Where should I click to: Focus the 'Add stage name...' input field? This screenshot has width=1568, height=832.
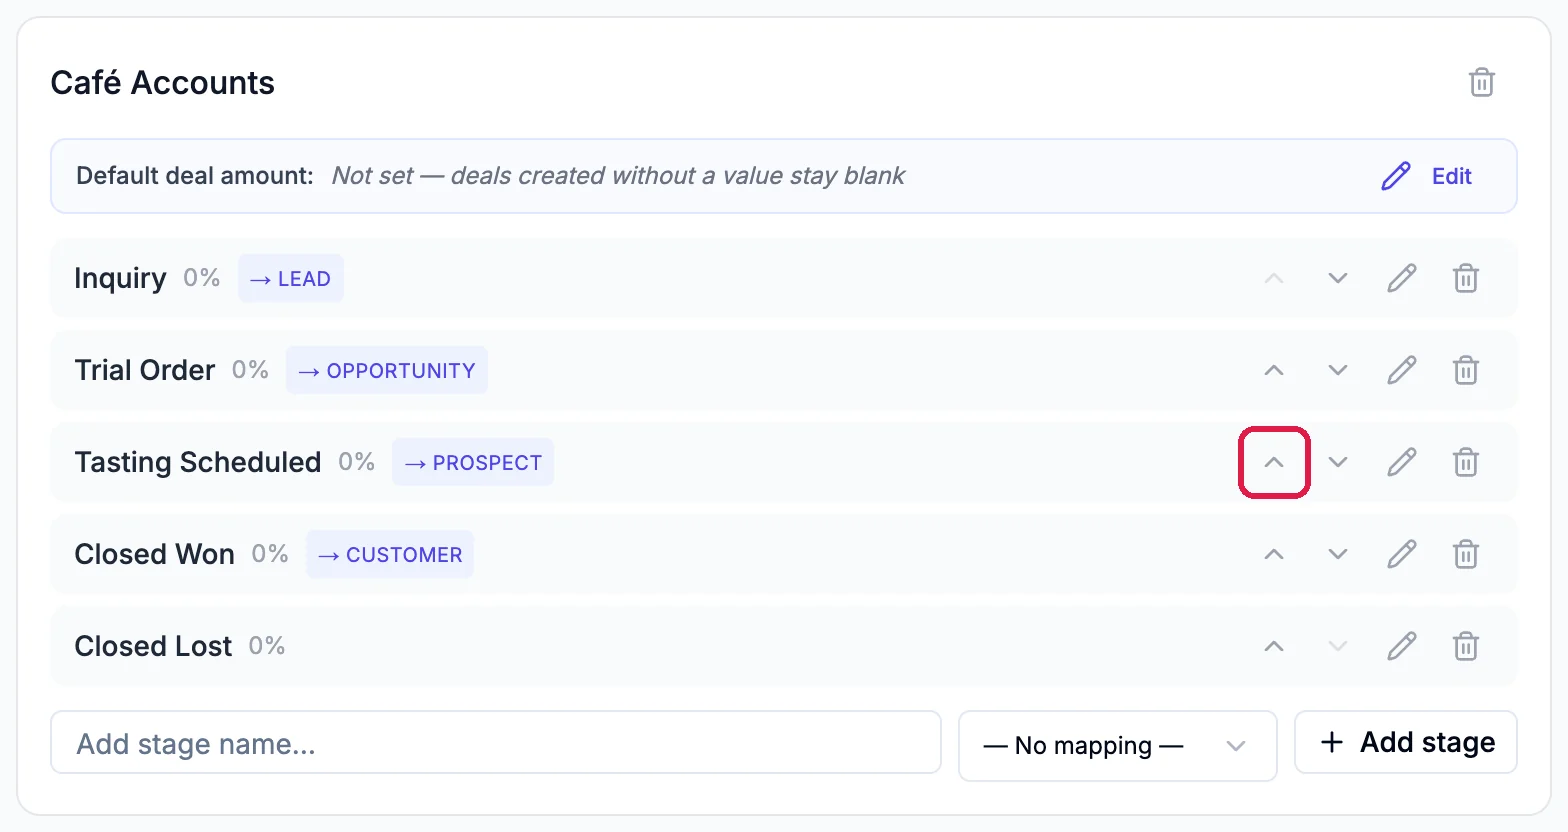pos(496,742)
